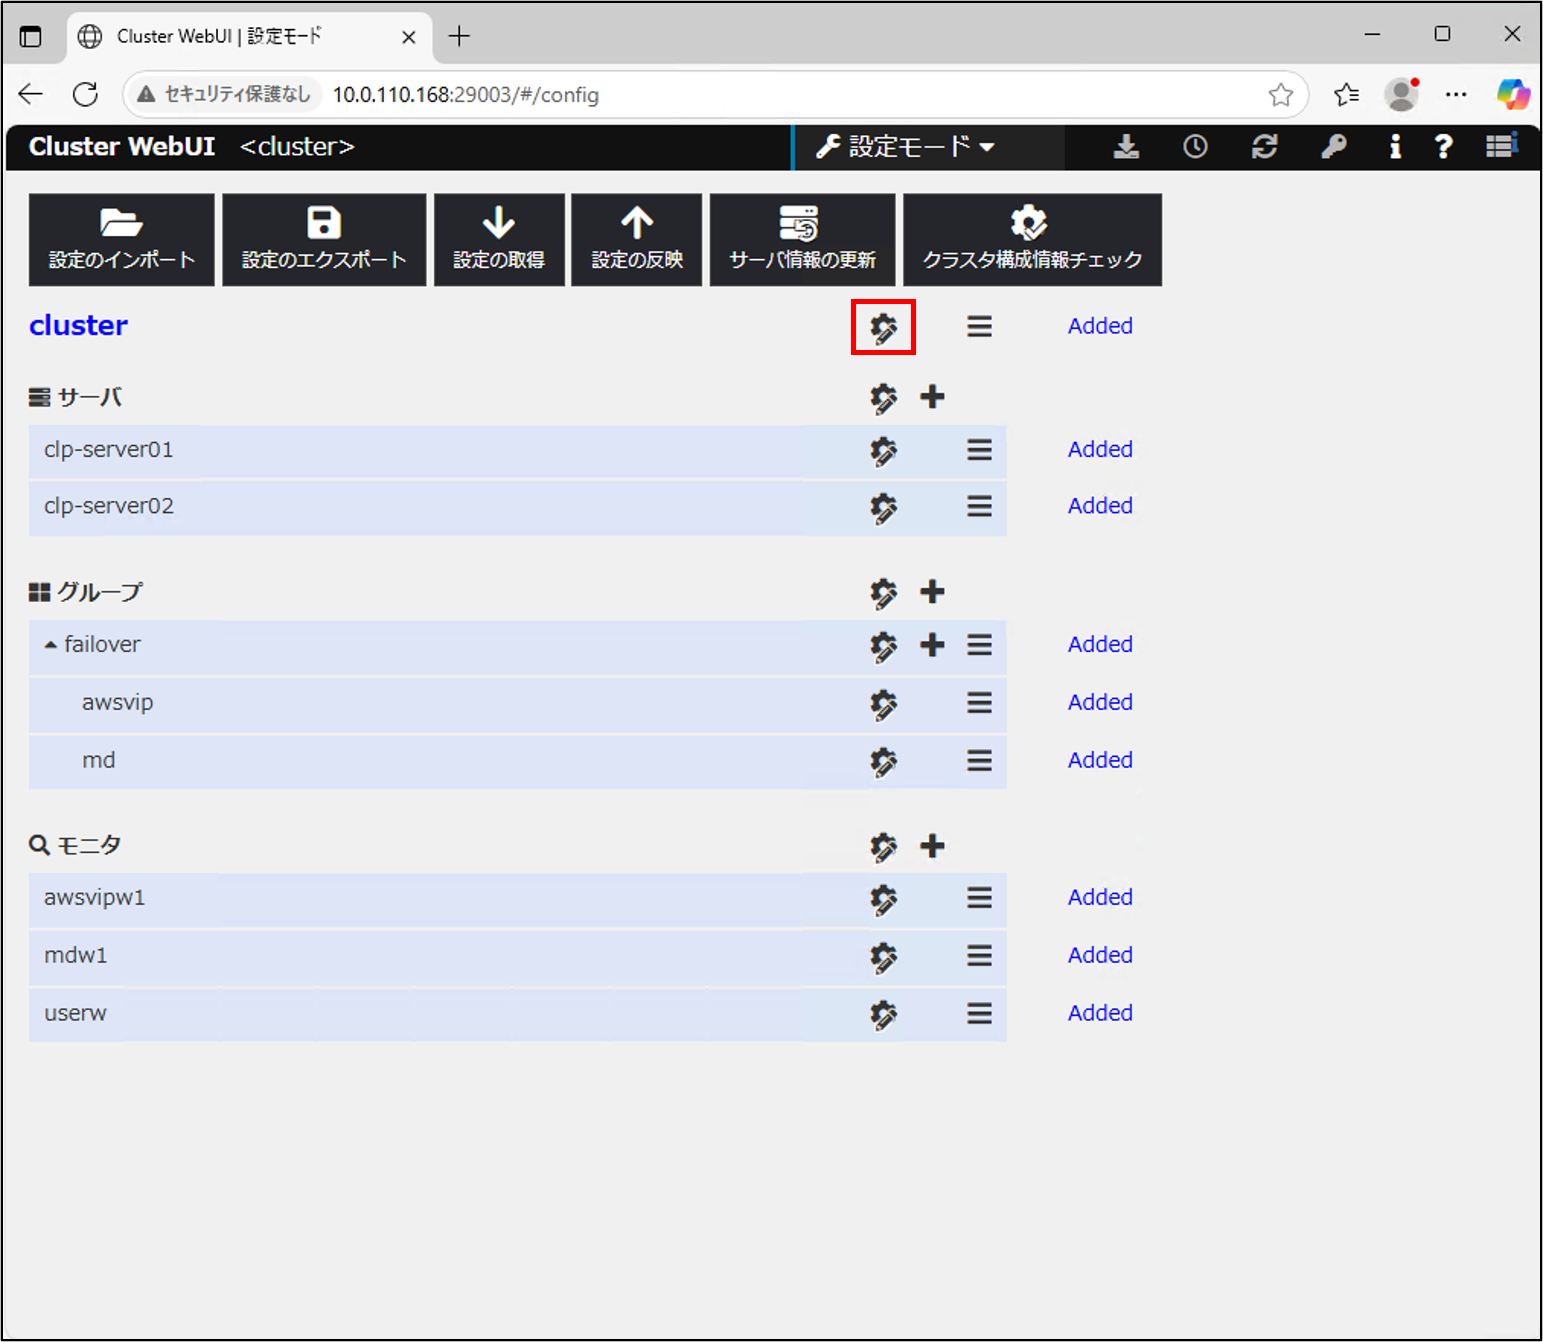The height and width of the screenshot is (1342, 1543).
Task: Open the hamburger menu for userw
Action: point(979,1014)
